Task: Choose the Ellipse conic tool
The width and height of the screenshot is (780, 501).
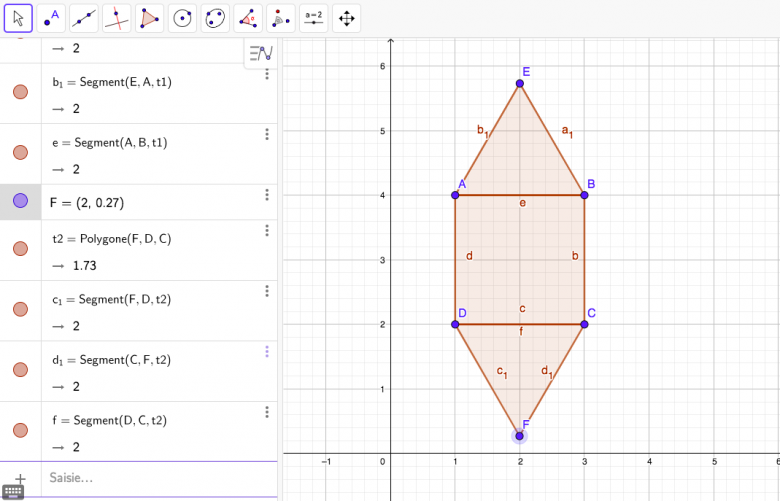Action: click(x=215, y=17)
